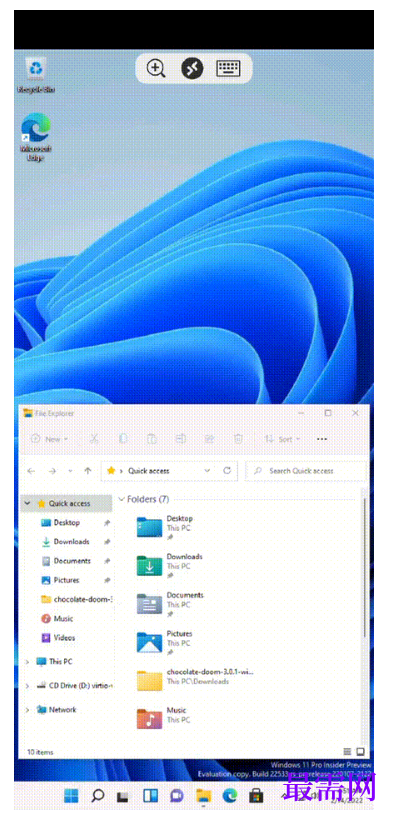Open the Windows Start menu
Image resolution: width=395 pixels, height=818 pixels.
71,796
